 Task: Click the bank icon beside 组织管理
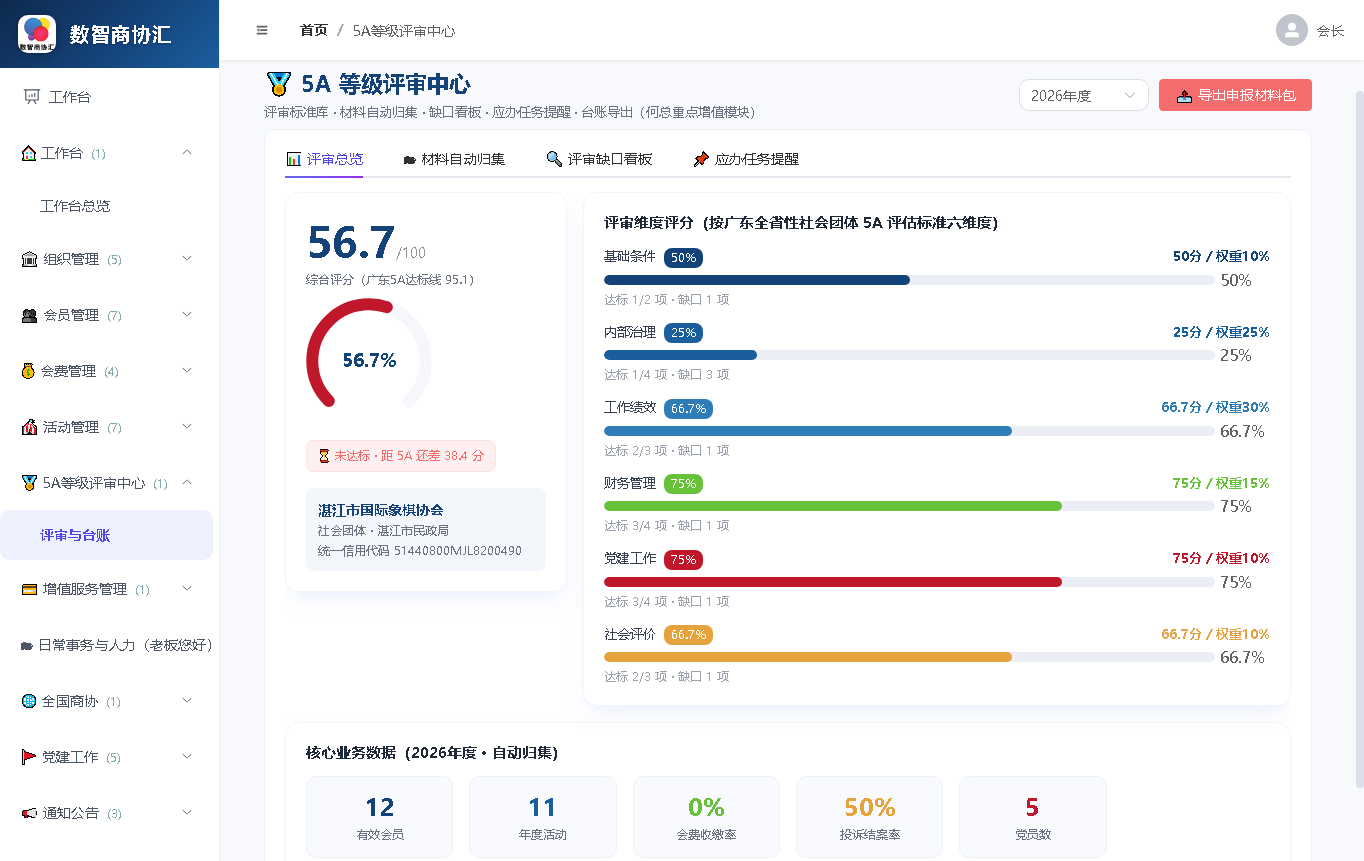(29, 259)
